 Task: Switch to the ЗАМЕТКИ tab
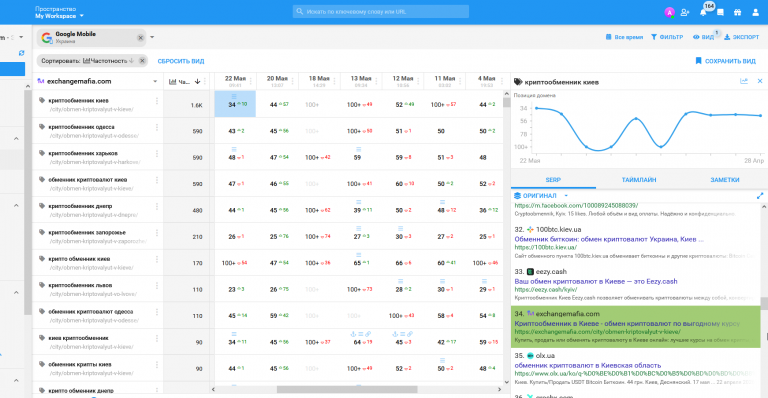[x=724, y=180]
